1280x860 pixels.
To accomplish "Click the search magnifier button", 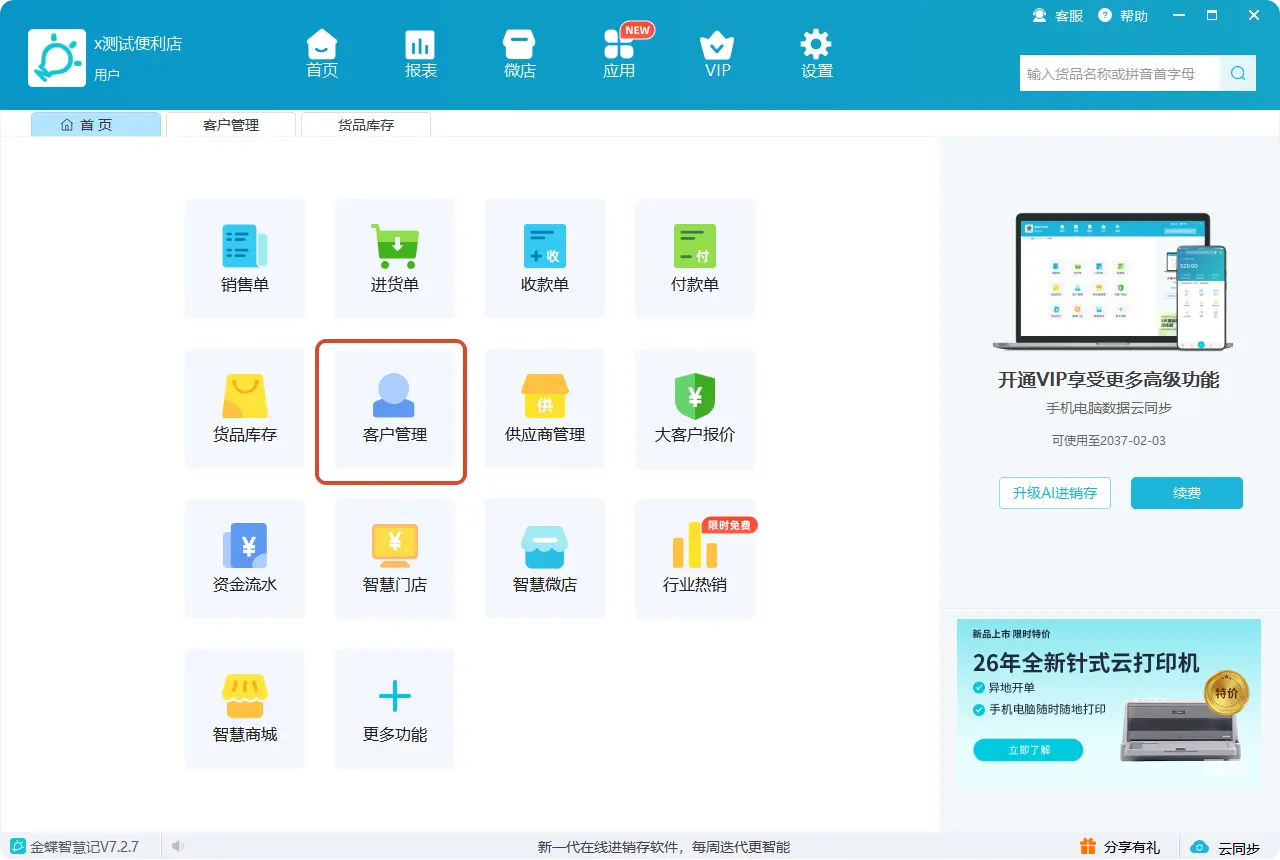I will coord(1238,73).
